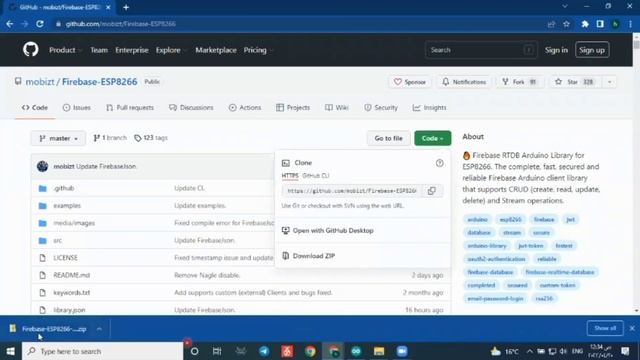
Task: Open File Explorer from the taskbar
Action: coord(379,351)
